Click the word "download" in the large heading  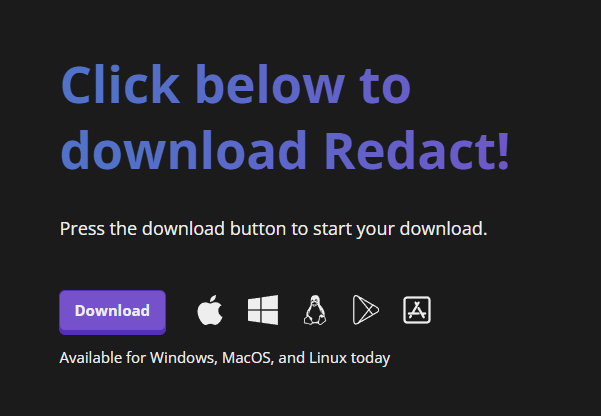coord(184,150)
